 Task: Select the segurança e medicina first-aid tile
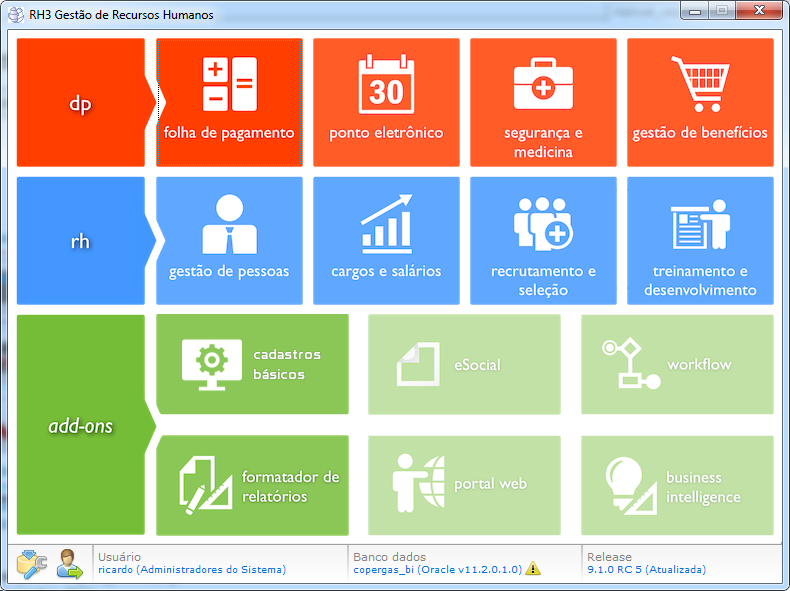click(x=543, y=102)
